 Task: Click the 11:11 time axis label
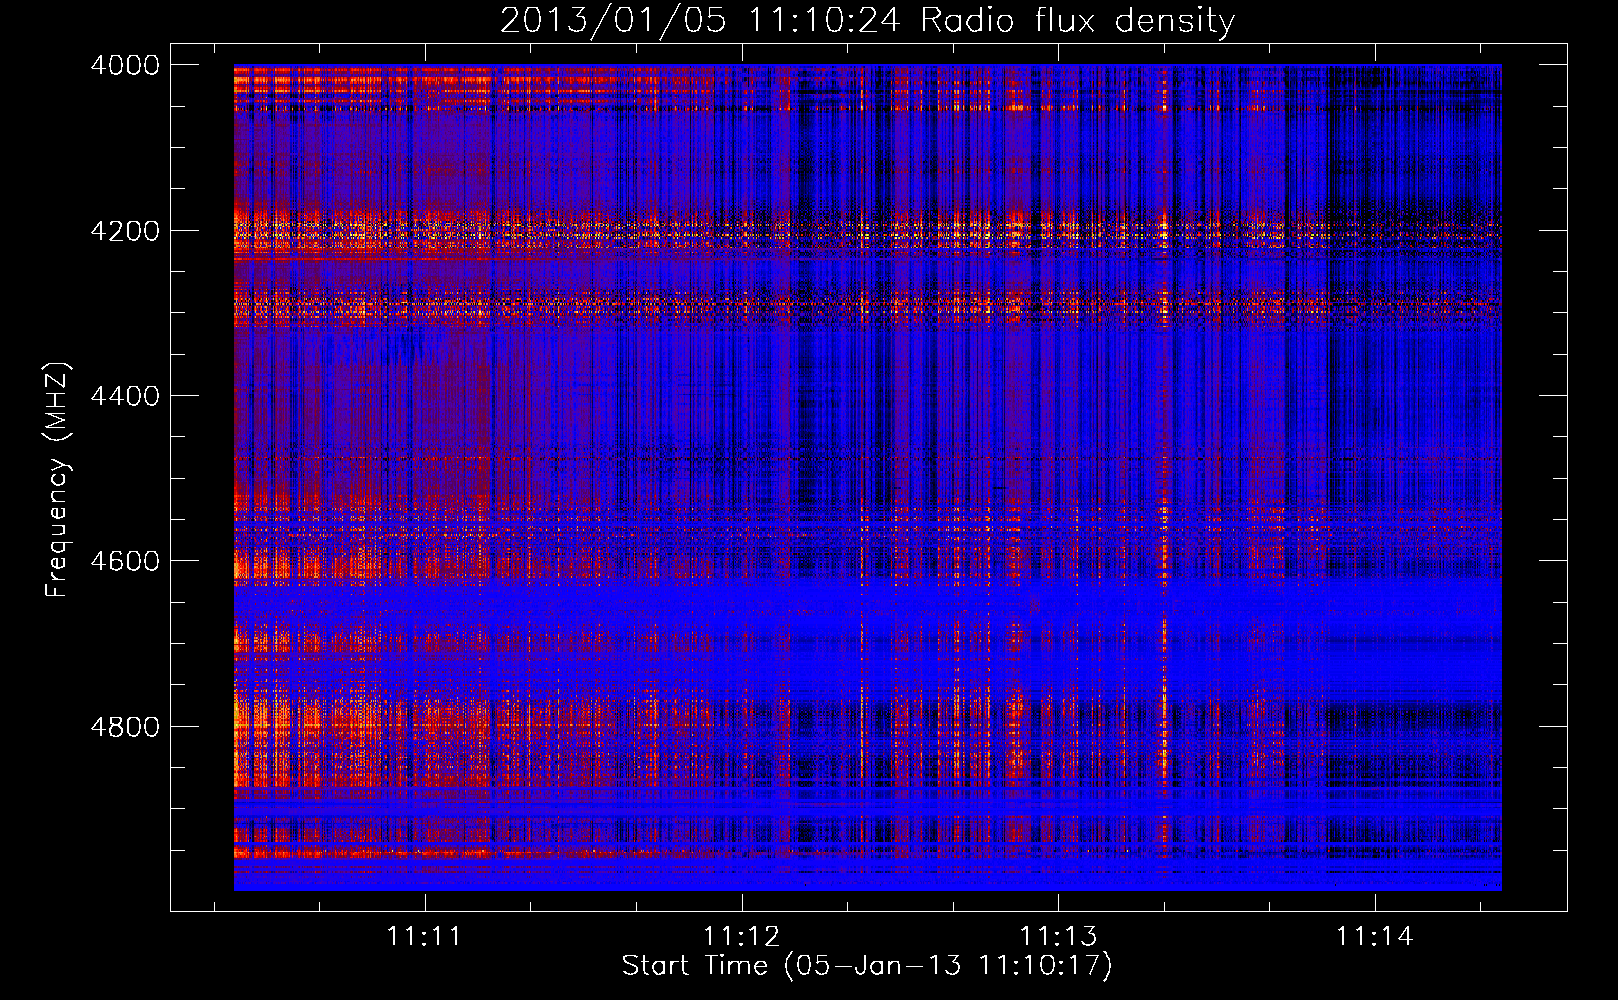425,937
